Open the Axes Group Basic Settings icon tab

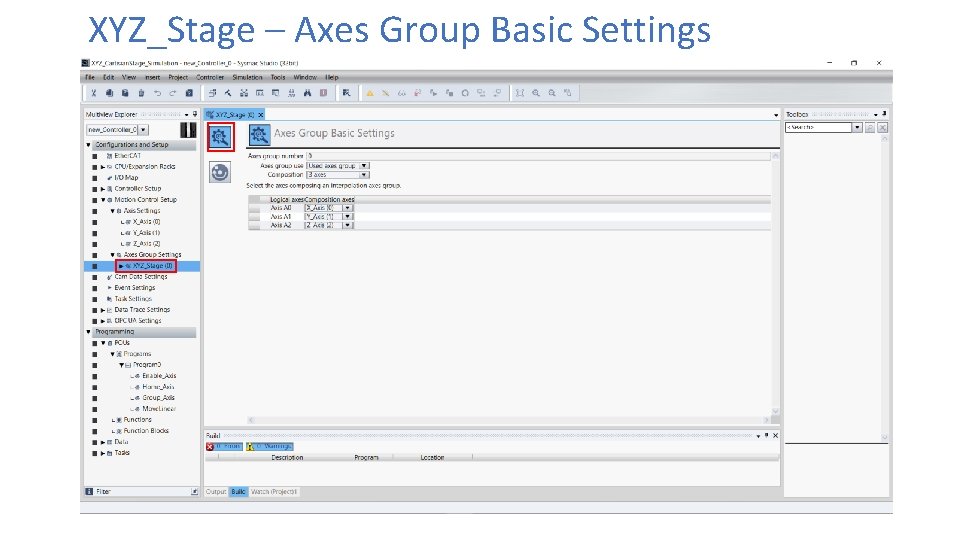[x=220, y=137]
